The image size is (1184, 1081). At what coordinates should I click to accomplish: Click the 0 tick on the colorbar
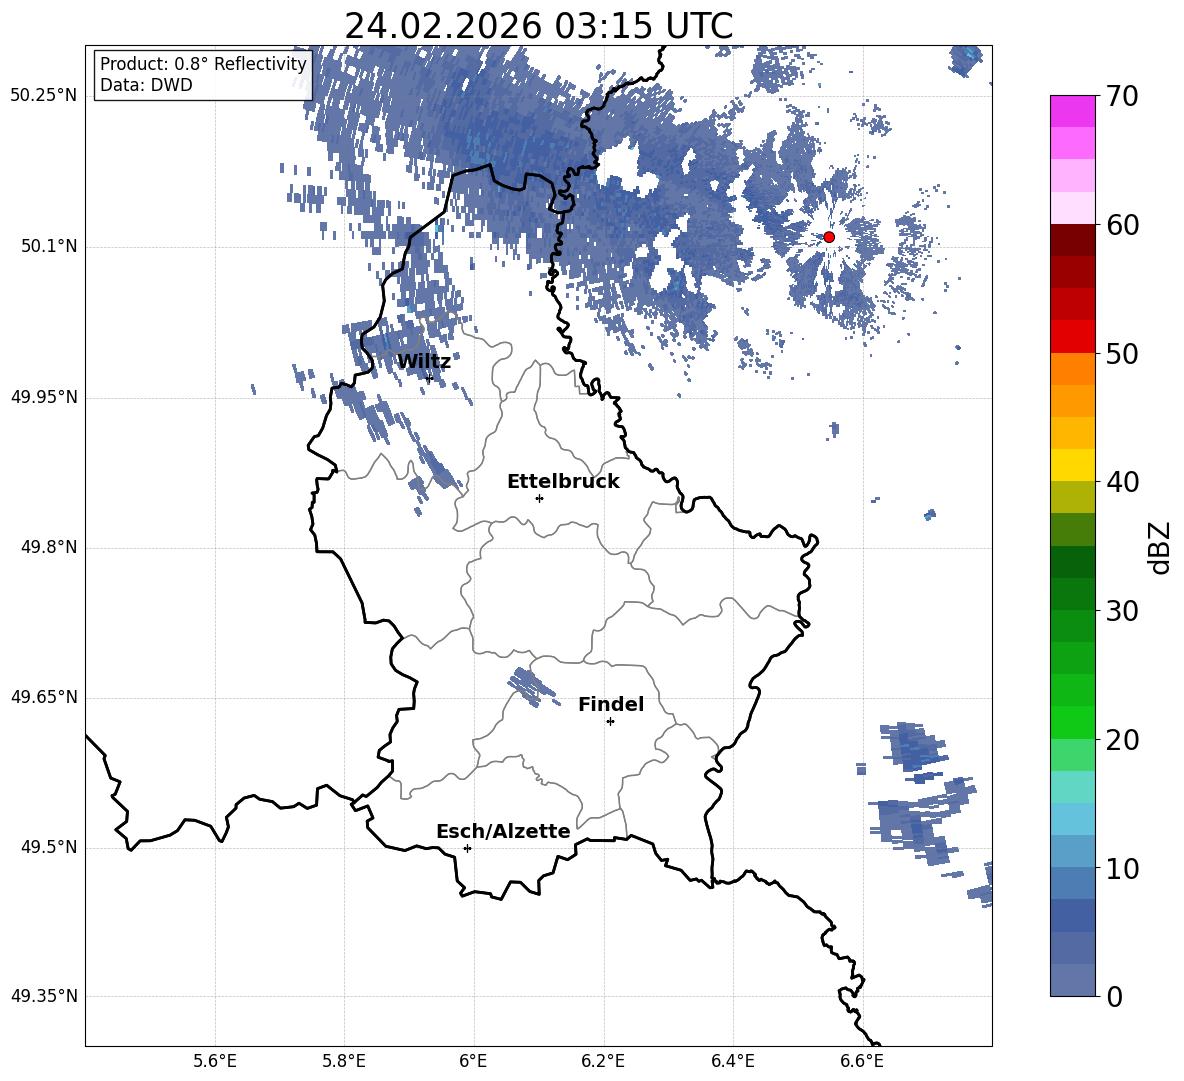[1114, 997]
